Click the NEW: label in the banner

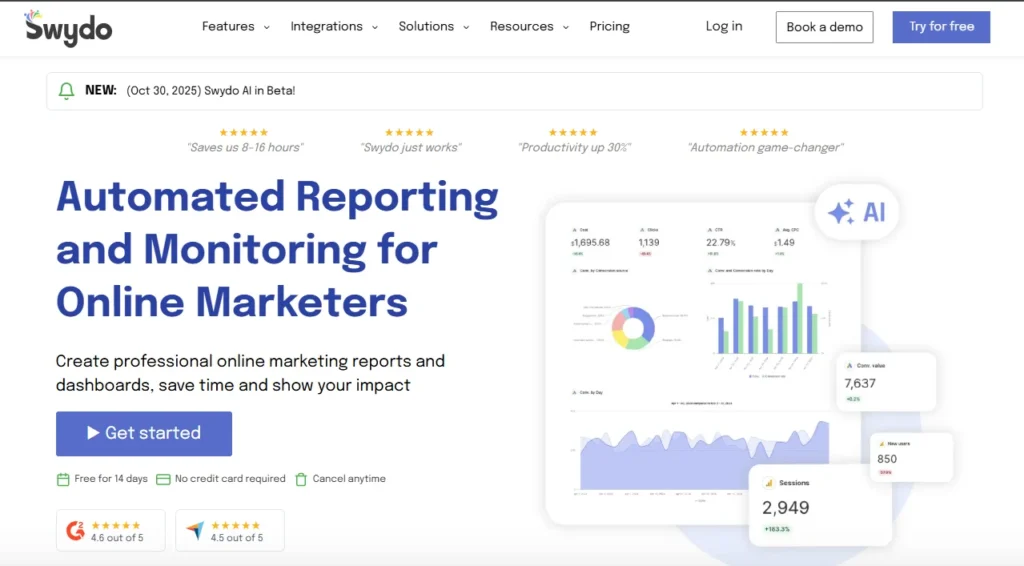tap(101, 90)
